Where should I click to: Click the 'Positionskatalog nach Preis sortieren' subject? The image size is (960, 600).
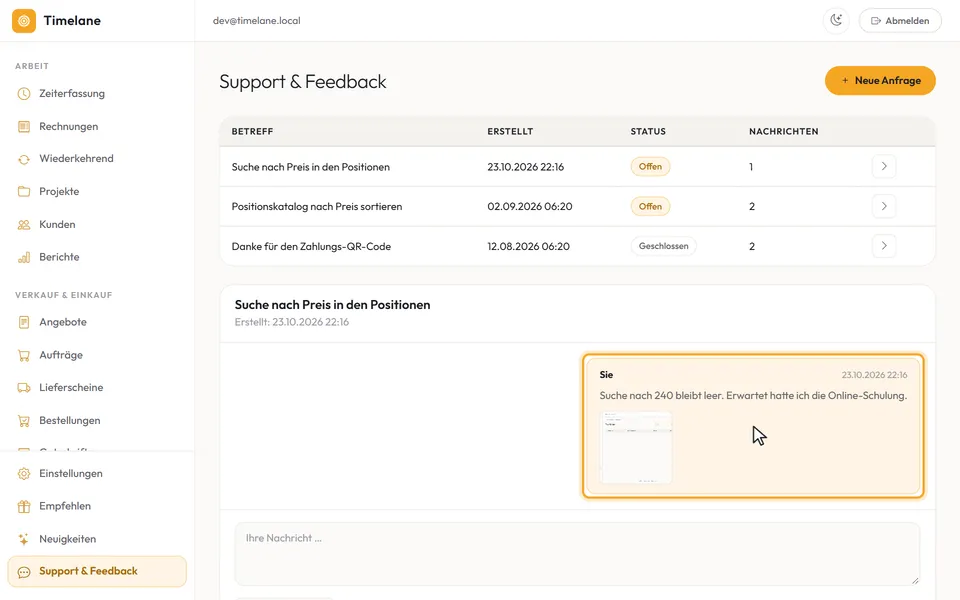click(x=317, y=207)
